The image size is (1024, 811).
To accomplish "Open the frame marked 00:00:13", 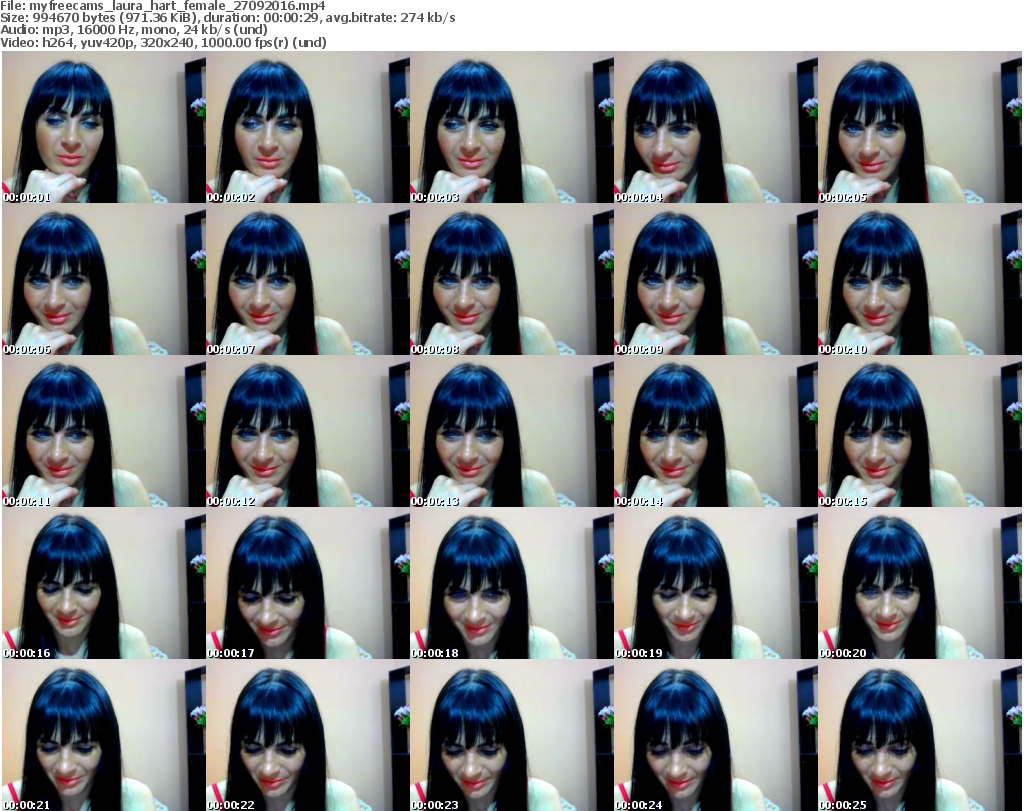I will (511, 434).
